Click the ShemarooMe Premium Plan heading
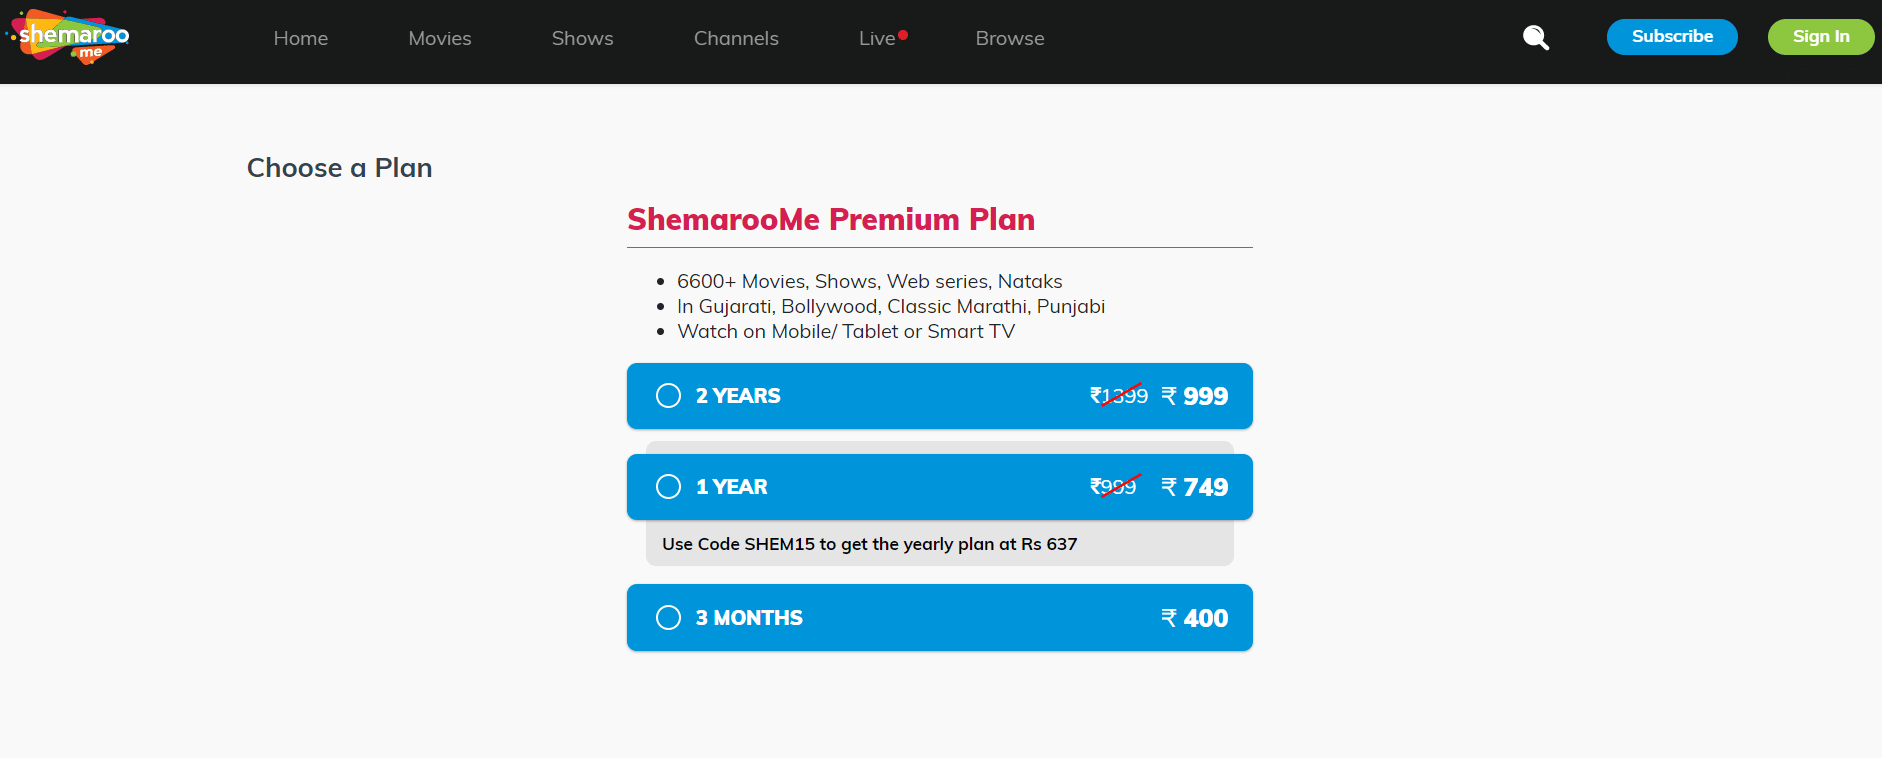This screenshot has height=758, width=1882. pyautogui.click(x=831, y=219)
